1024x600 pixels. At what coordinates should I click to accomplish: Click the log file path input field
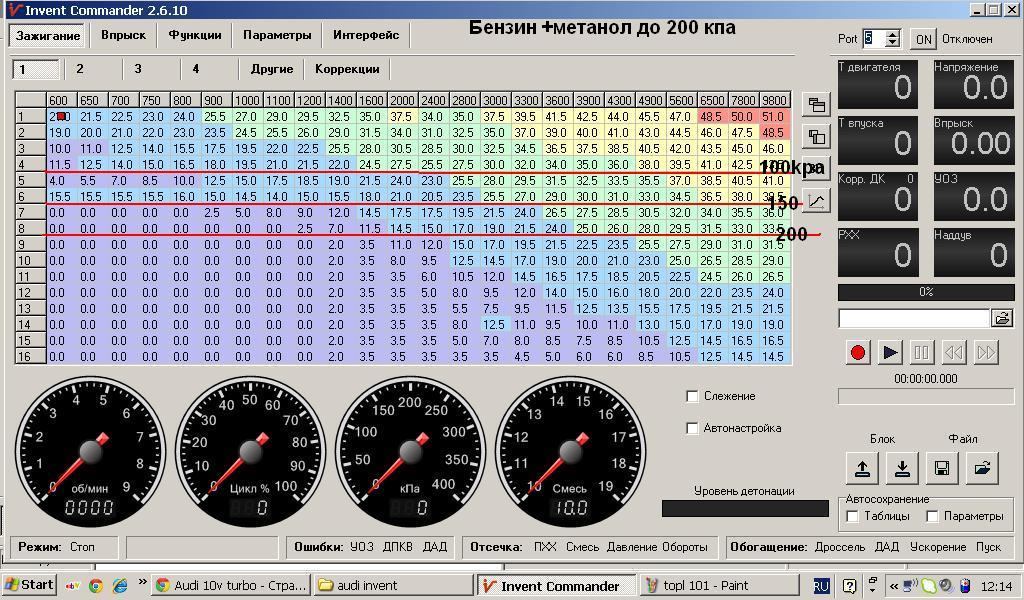pyautogui.click(x=914, y=318)
